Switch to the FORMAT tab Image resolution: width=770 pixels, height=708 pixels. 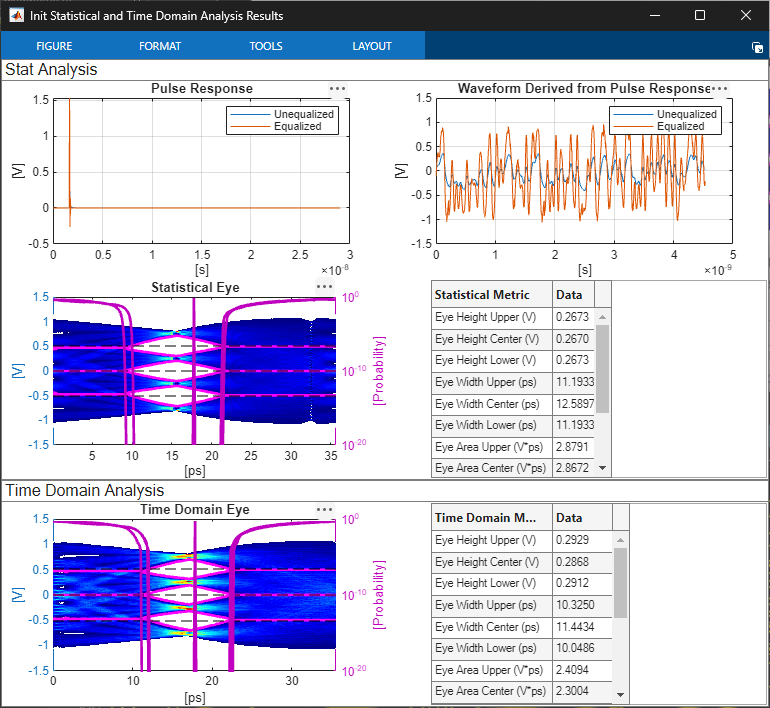(160, 46)
